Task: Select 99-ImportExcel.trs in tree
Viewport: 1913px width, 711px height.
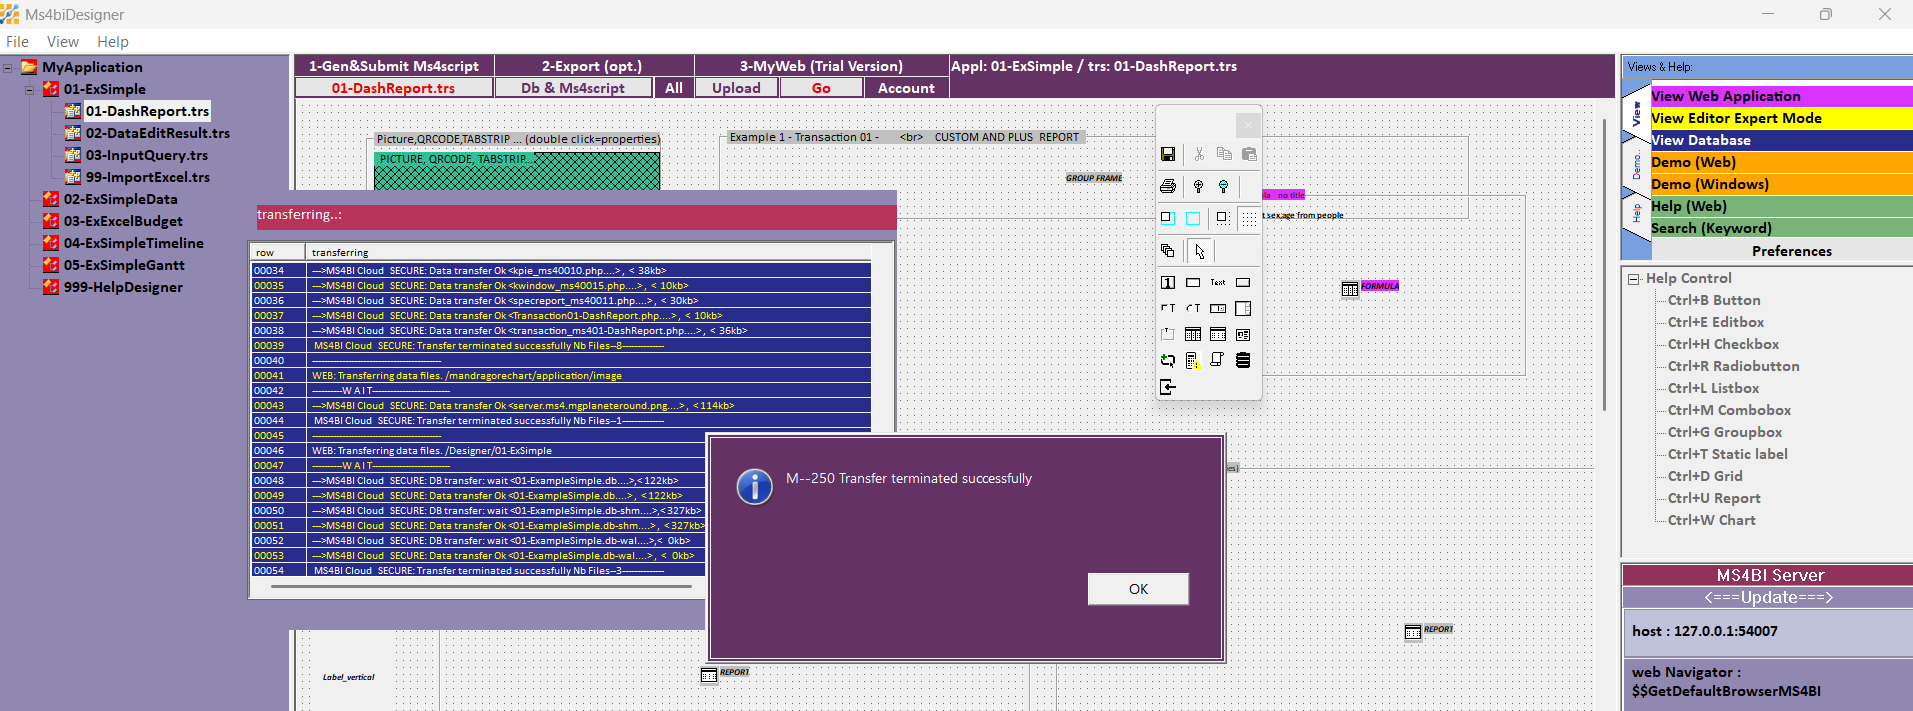Action: click(x=148, y=177)
